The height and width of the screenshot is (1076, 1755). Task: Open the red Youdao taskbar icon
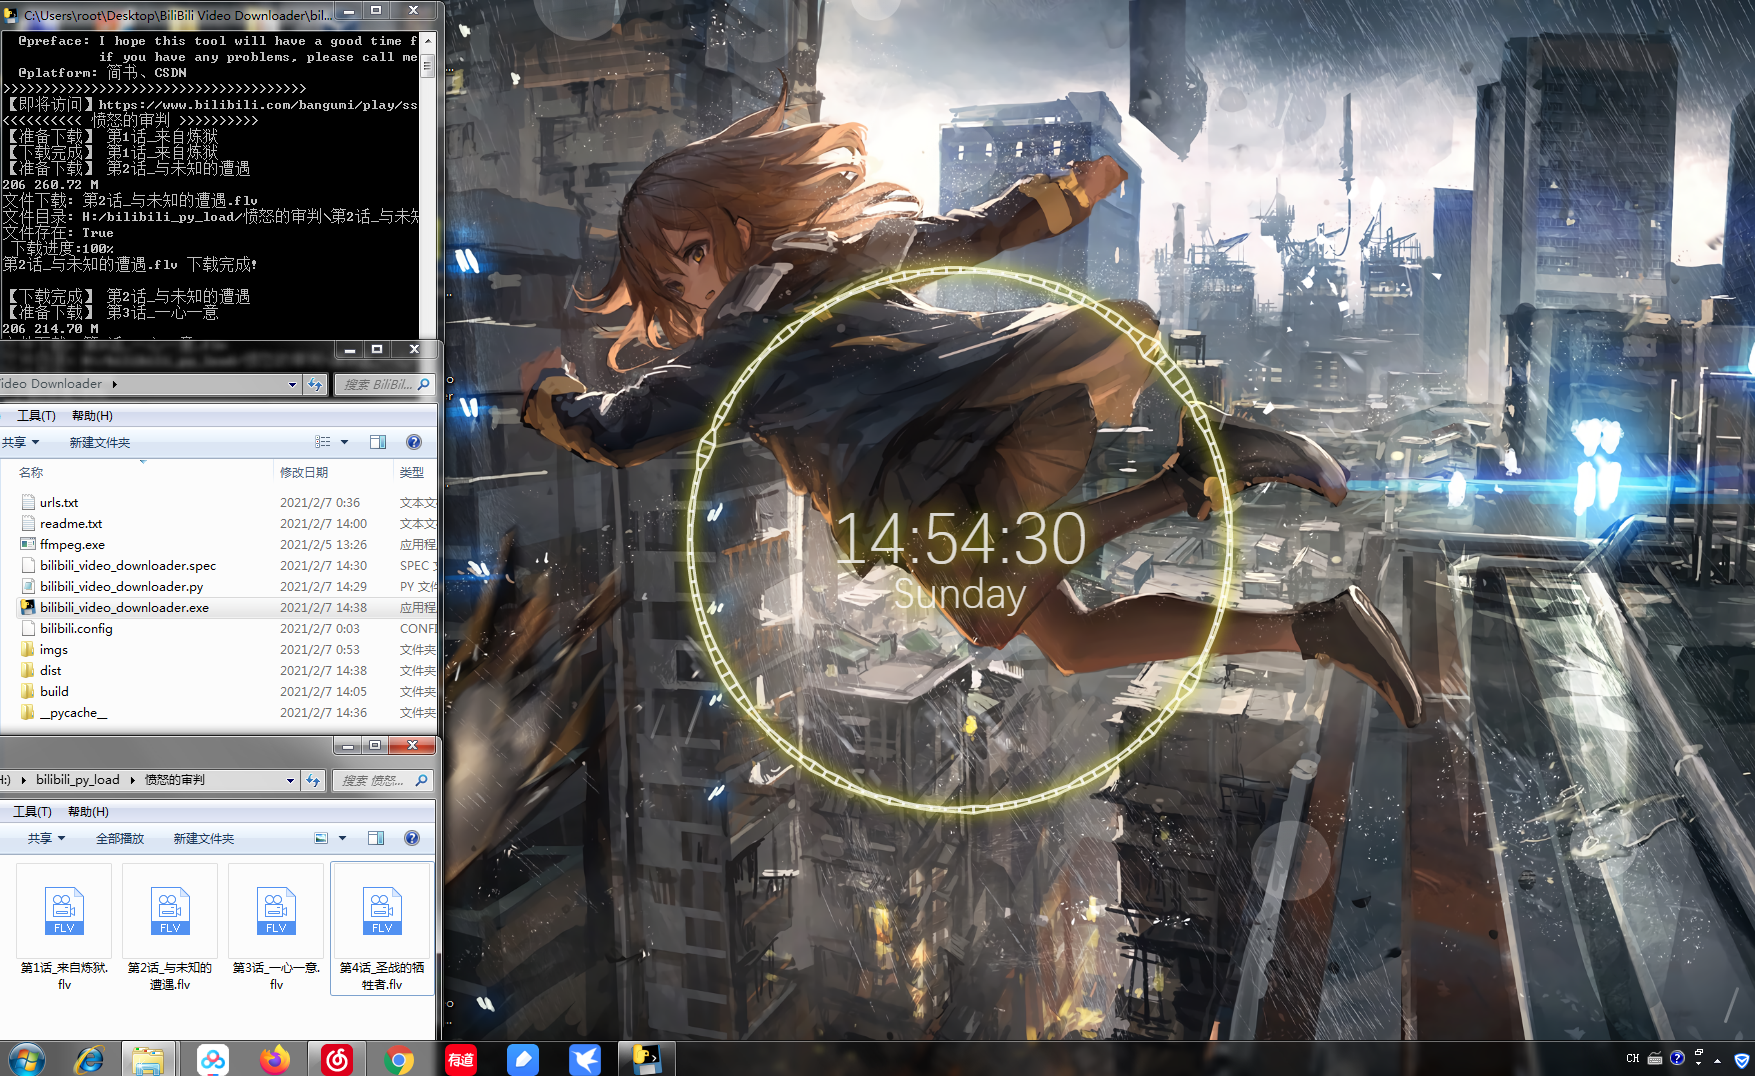[x=461, y=1059]
